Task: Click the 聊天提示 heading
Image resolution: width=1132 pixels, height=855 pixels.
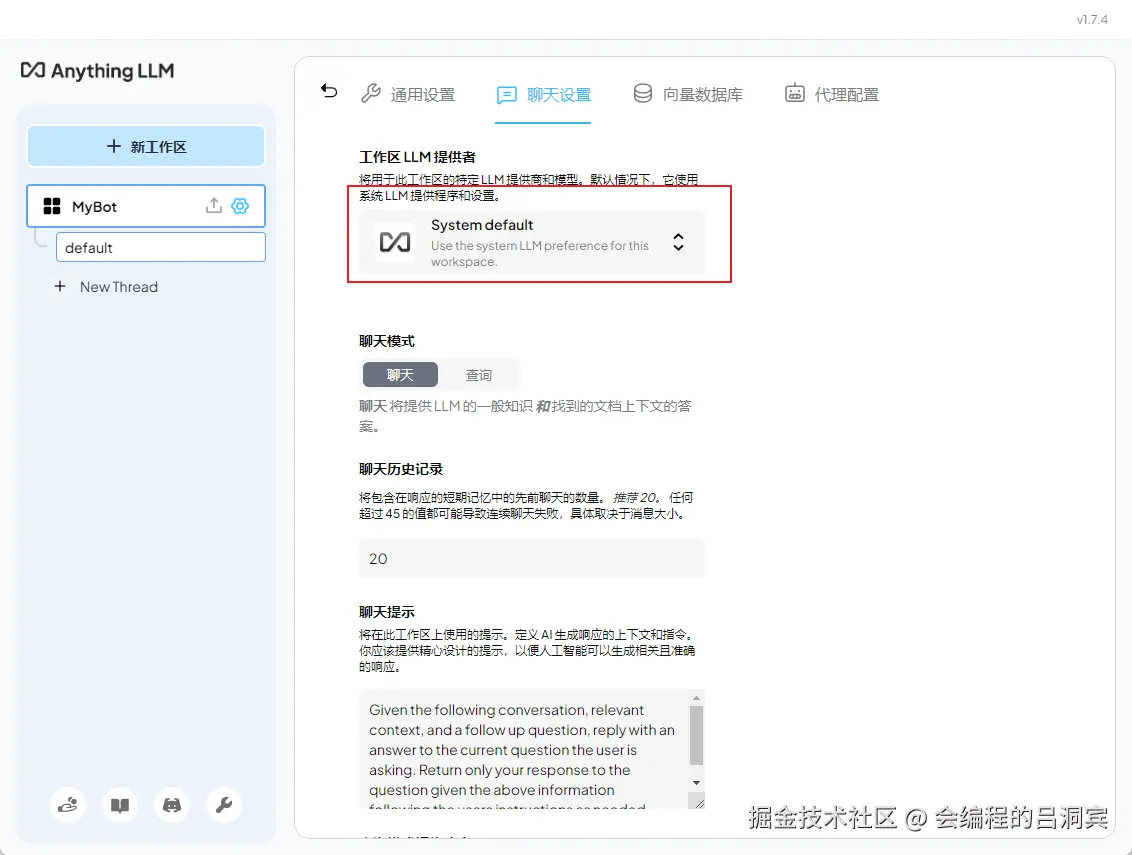Action: click(x=387, y=612)
